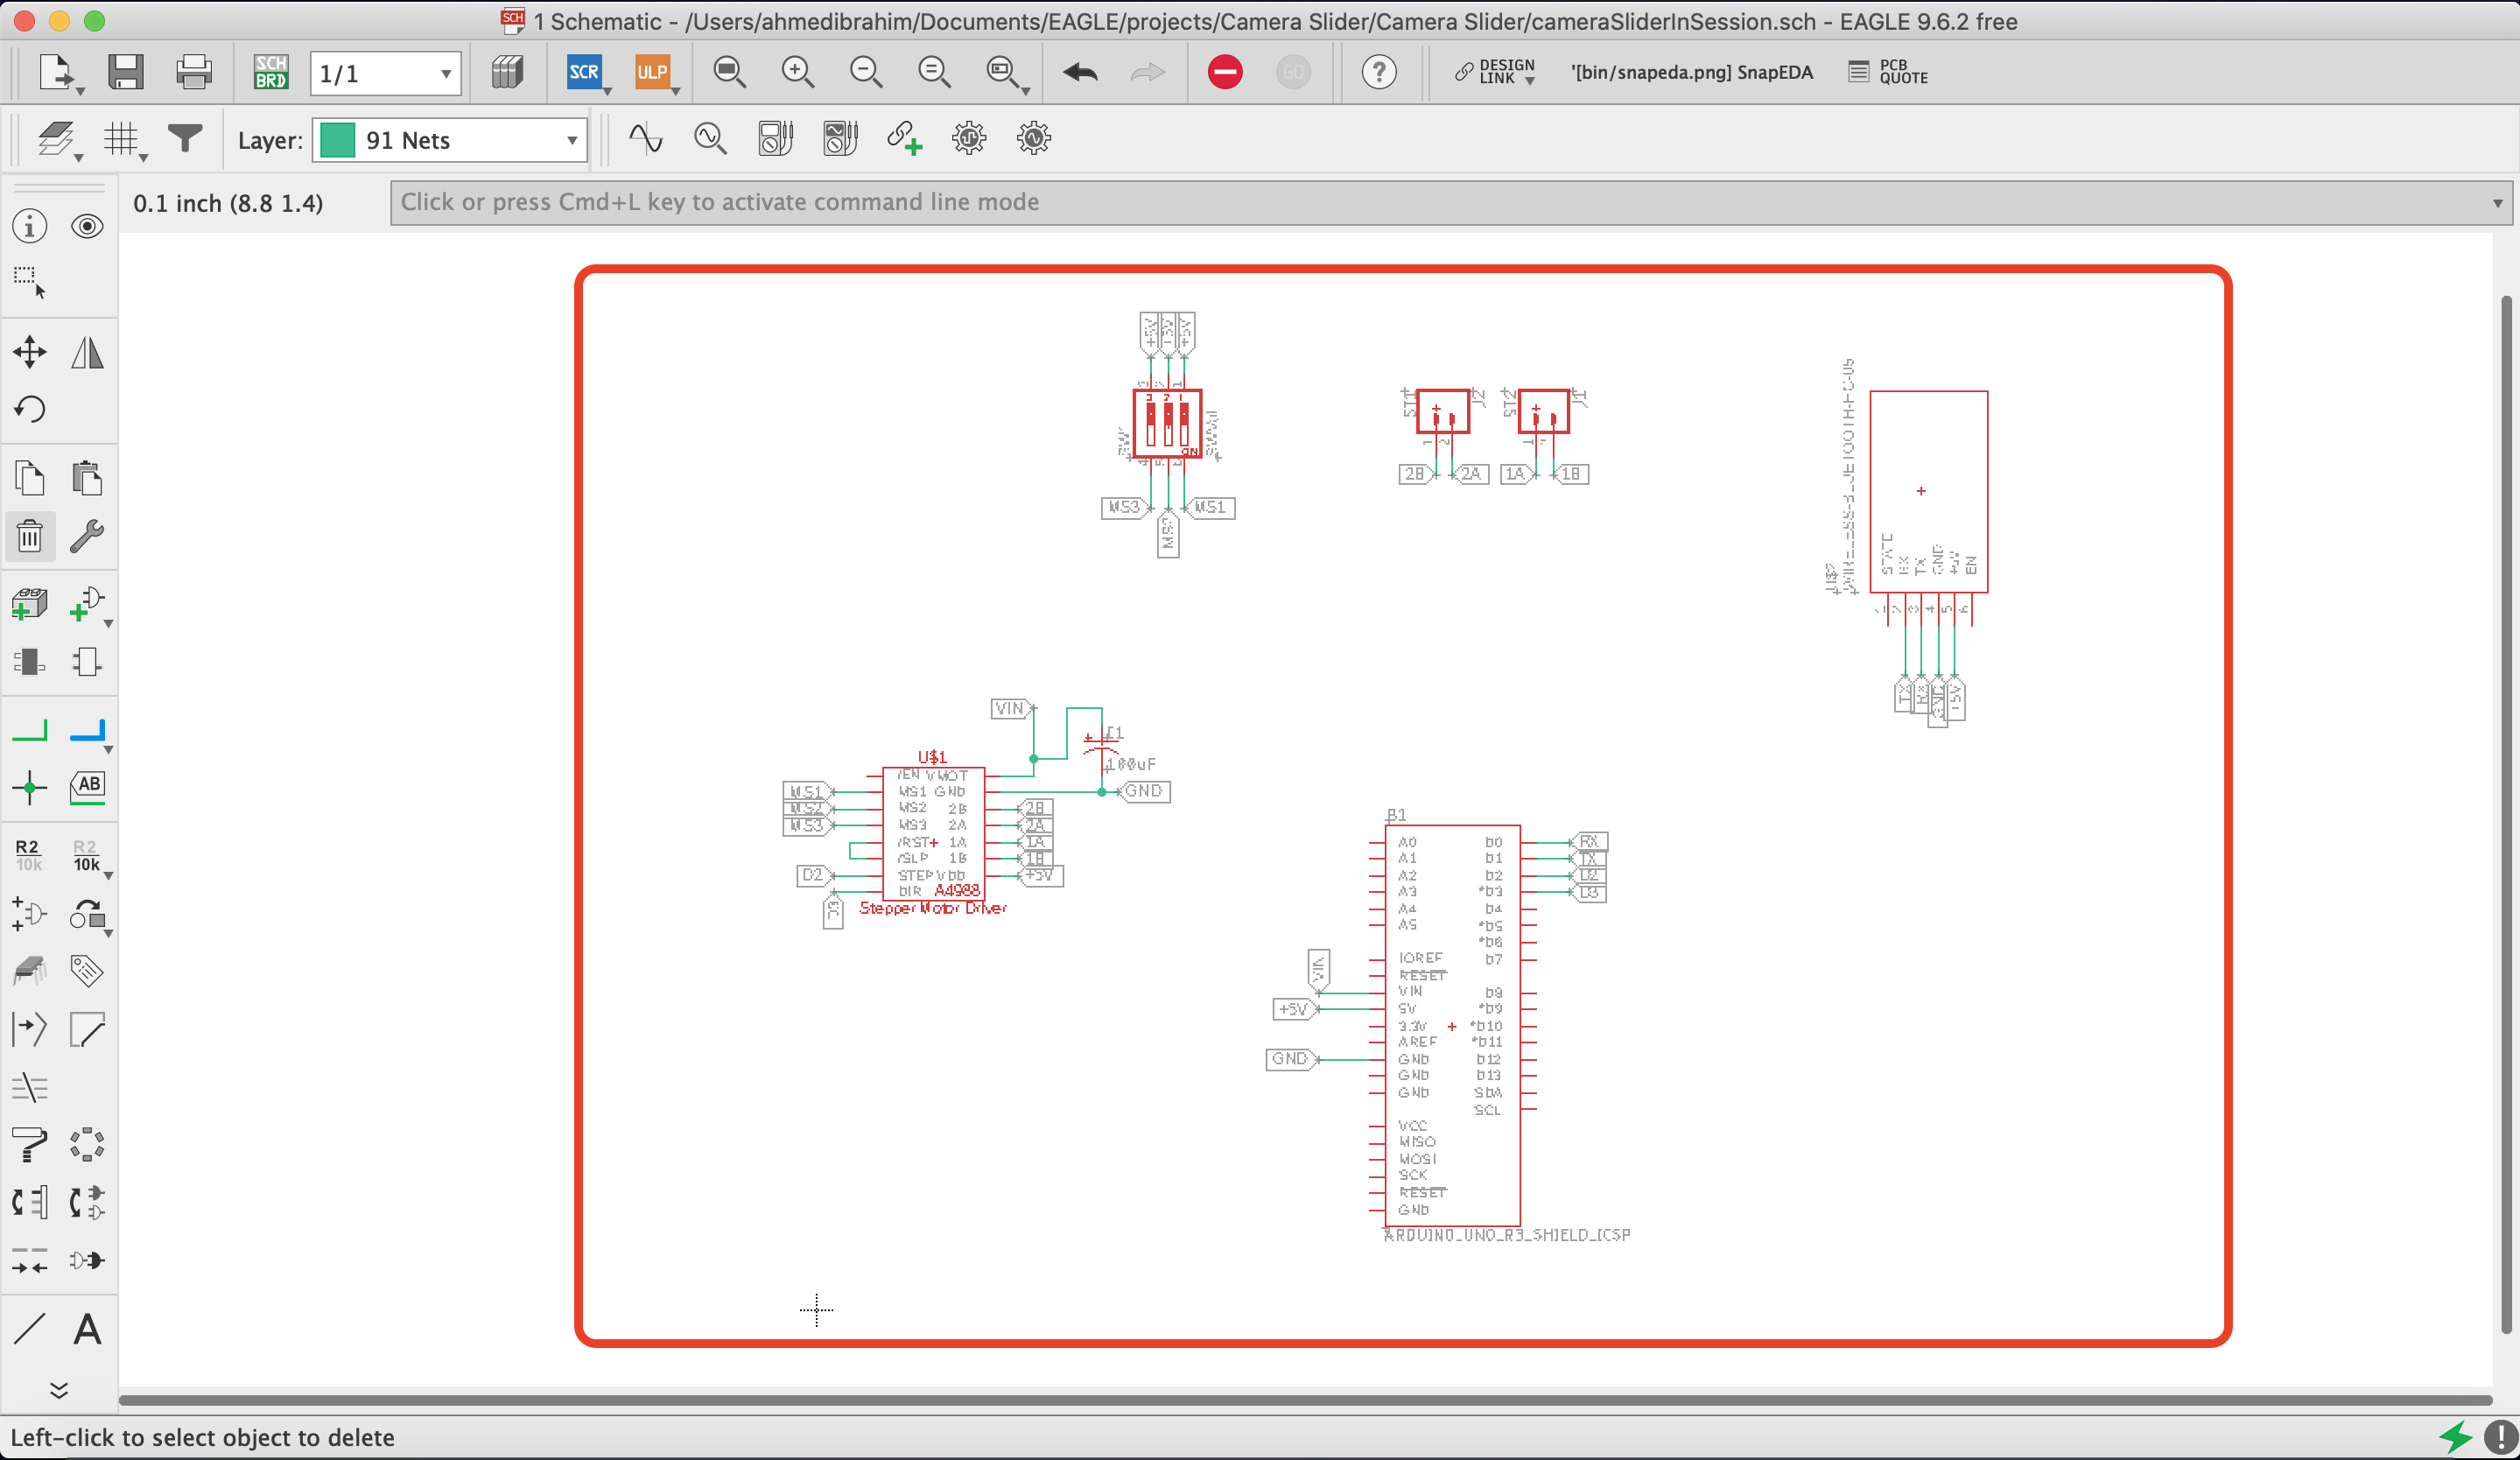Click the vertical scrollbar on the right
Image resolution: width=2520 pixels, height=1460 pixels.
(x=2505, y=815)
